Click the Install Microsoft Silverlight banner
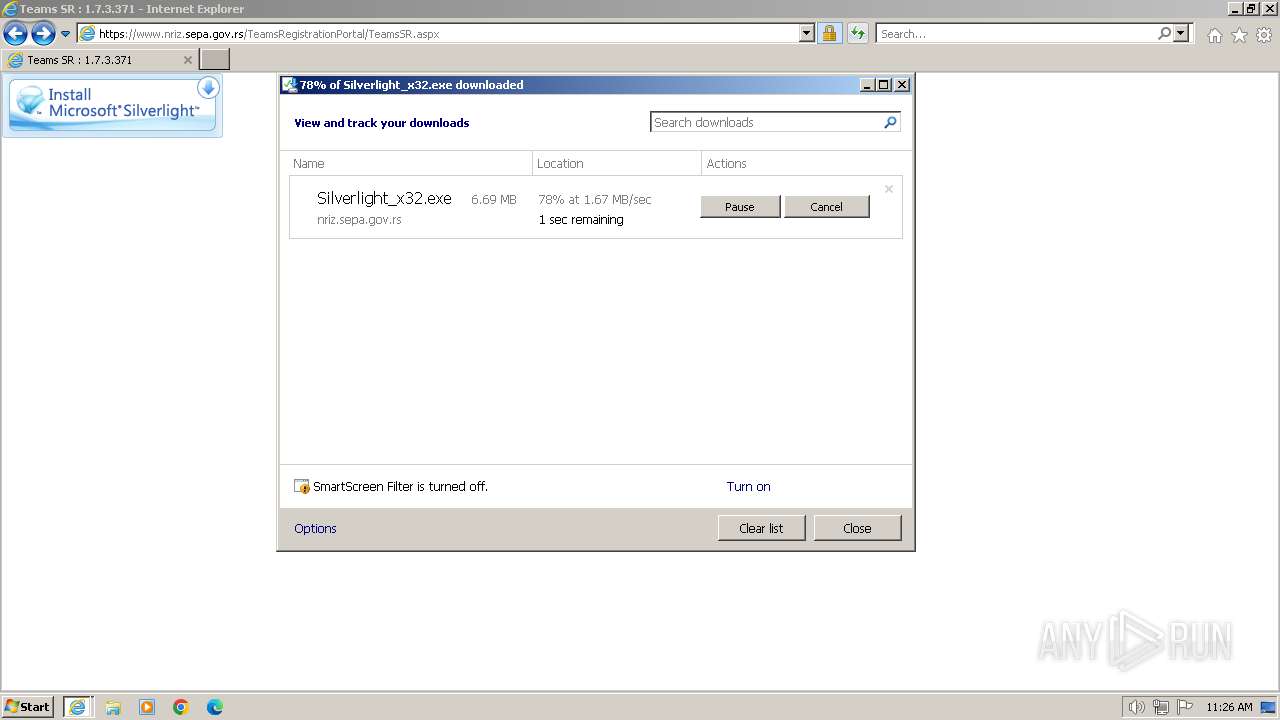 click(x=112, y=105)
